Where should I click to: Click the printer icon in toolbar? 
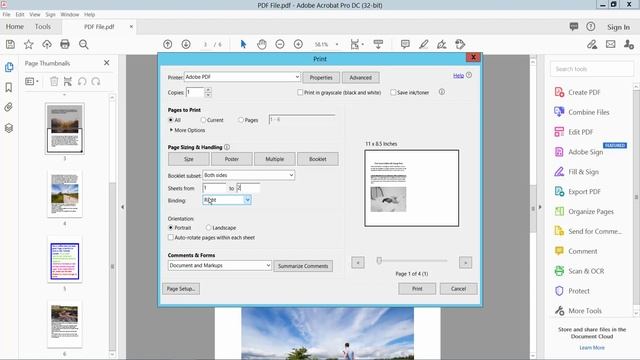point(65,44)
